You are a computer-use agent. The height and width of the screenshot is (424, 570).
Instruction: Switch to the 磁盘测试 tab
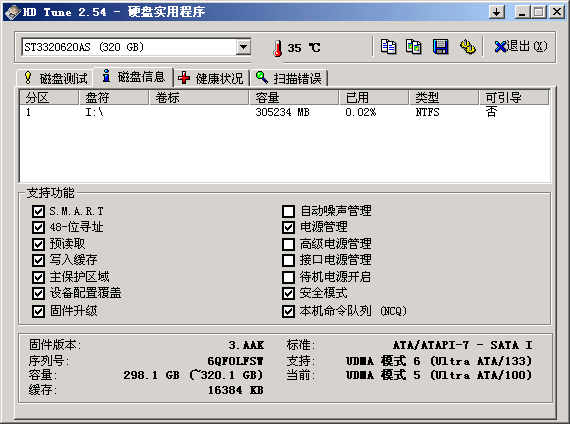55,78
